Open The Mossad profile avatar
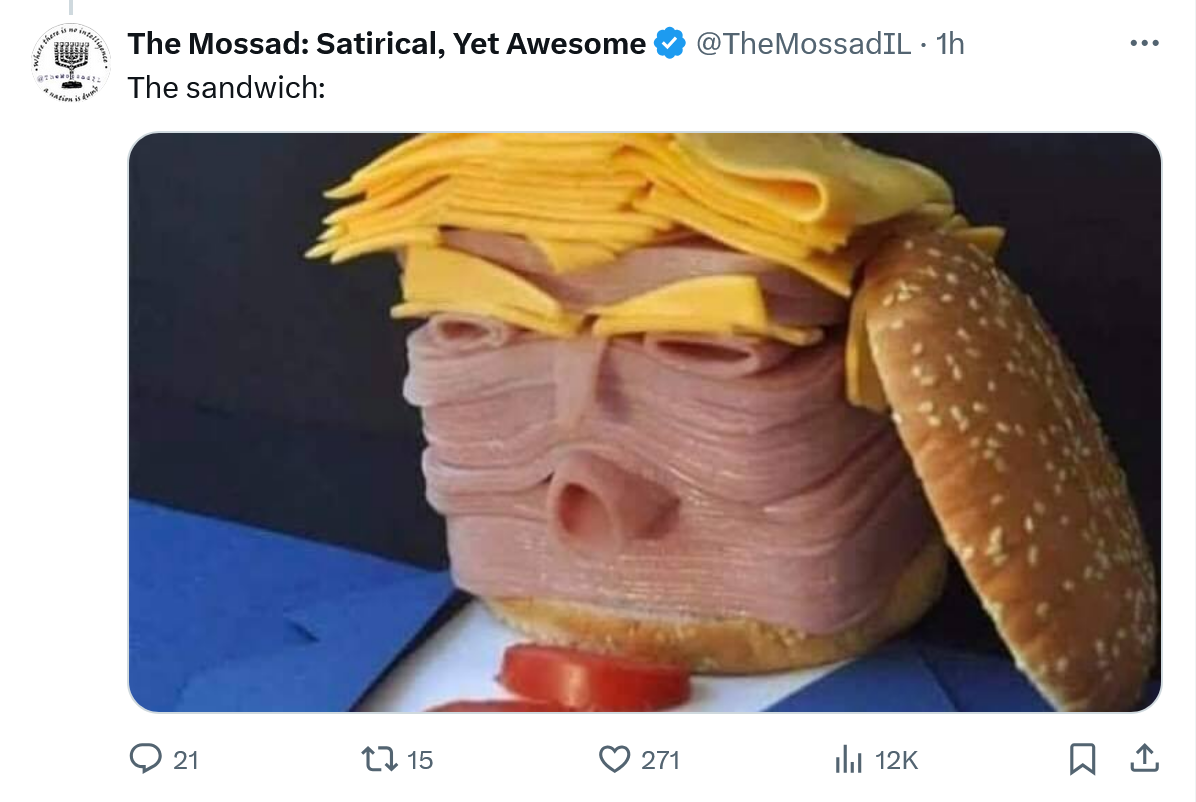 coord(71,63)
